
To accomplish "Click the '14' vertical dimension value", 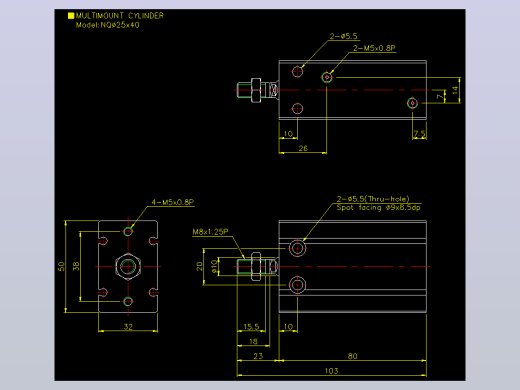I will (455, 90).
